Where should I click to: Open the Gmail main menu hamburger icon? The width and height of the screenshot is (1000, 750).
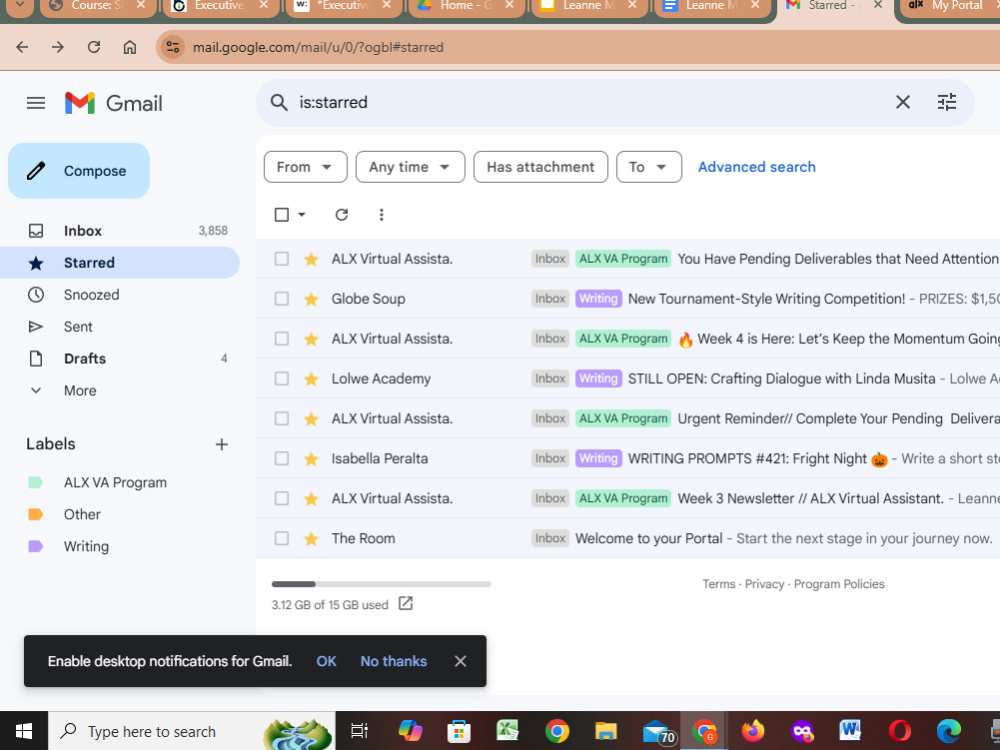click(36, 103)
